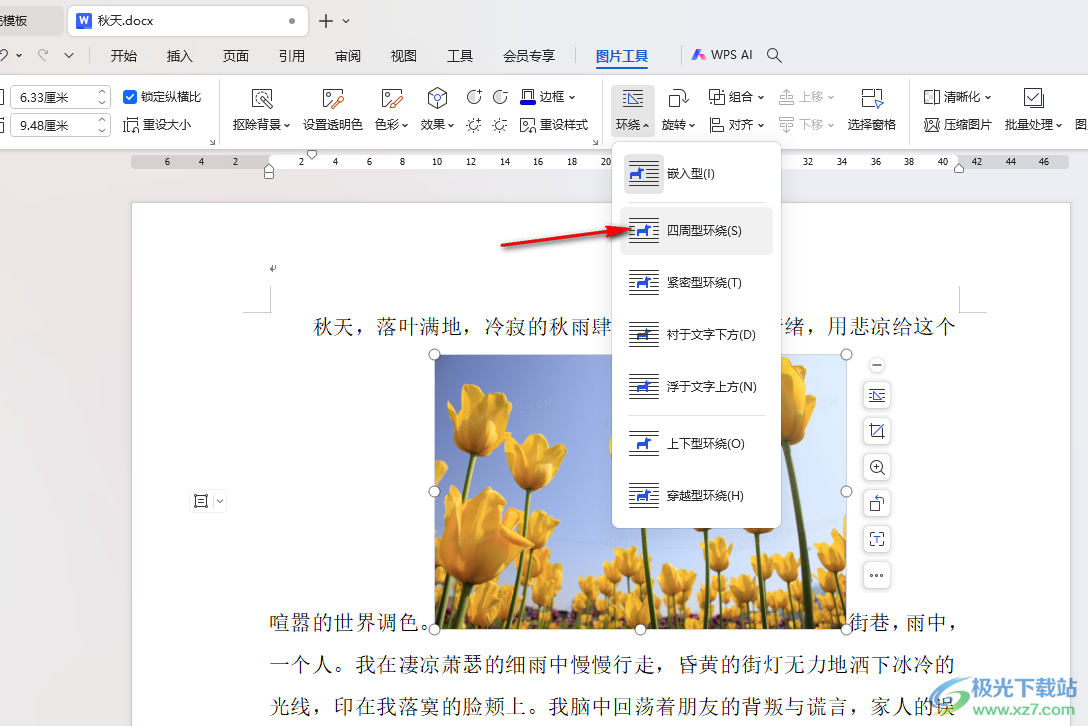Screen dimensions: 1088x726
Task: Switch to the Tools (工具) tab
Action: coord(459,56)
